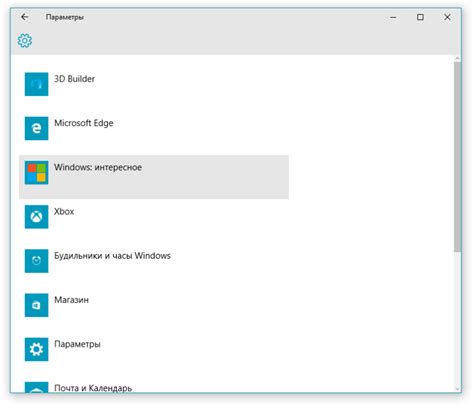
Task: Click the 3D Builder app icon
Action: (36, 84)
